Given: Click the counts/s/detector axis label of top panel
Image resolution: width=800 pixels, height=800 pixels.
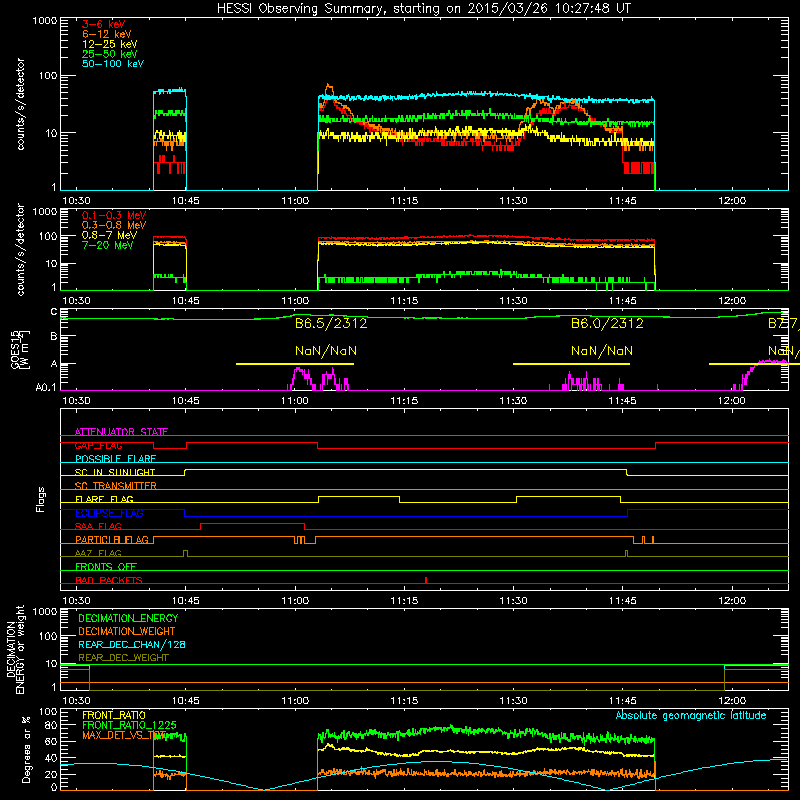Looking at the screenshot, I should click(20, 104).
